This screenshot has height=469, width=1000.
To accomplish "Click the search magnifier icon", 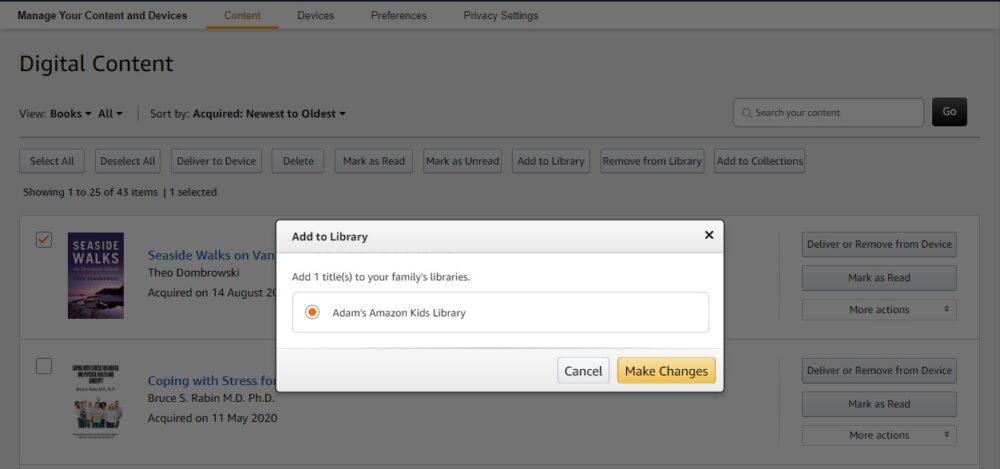I will click(x=745, y=113).
